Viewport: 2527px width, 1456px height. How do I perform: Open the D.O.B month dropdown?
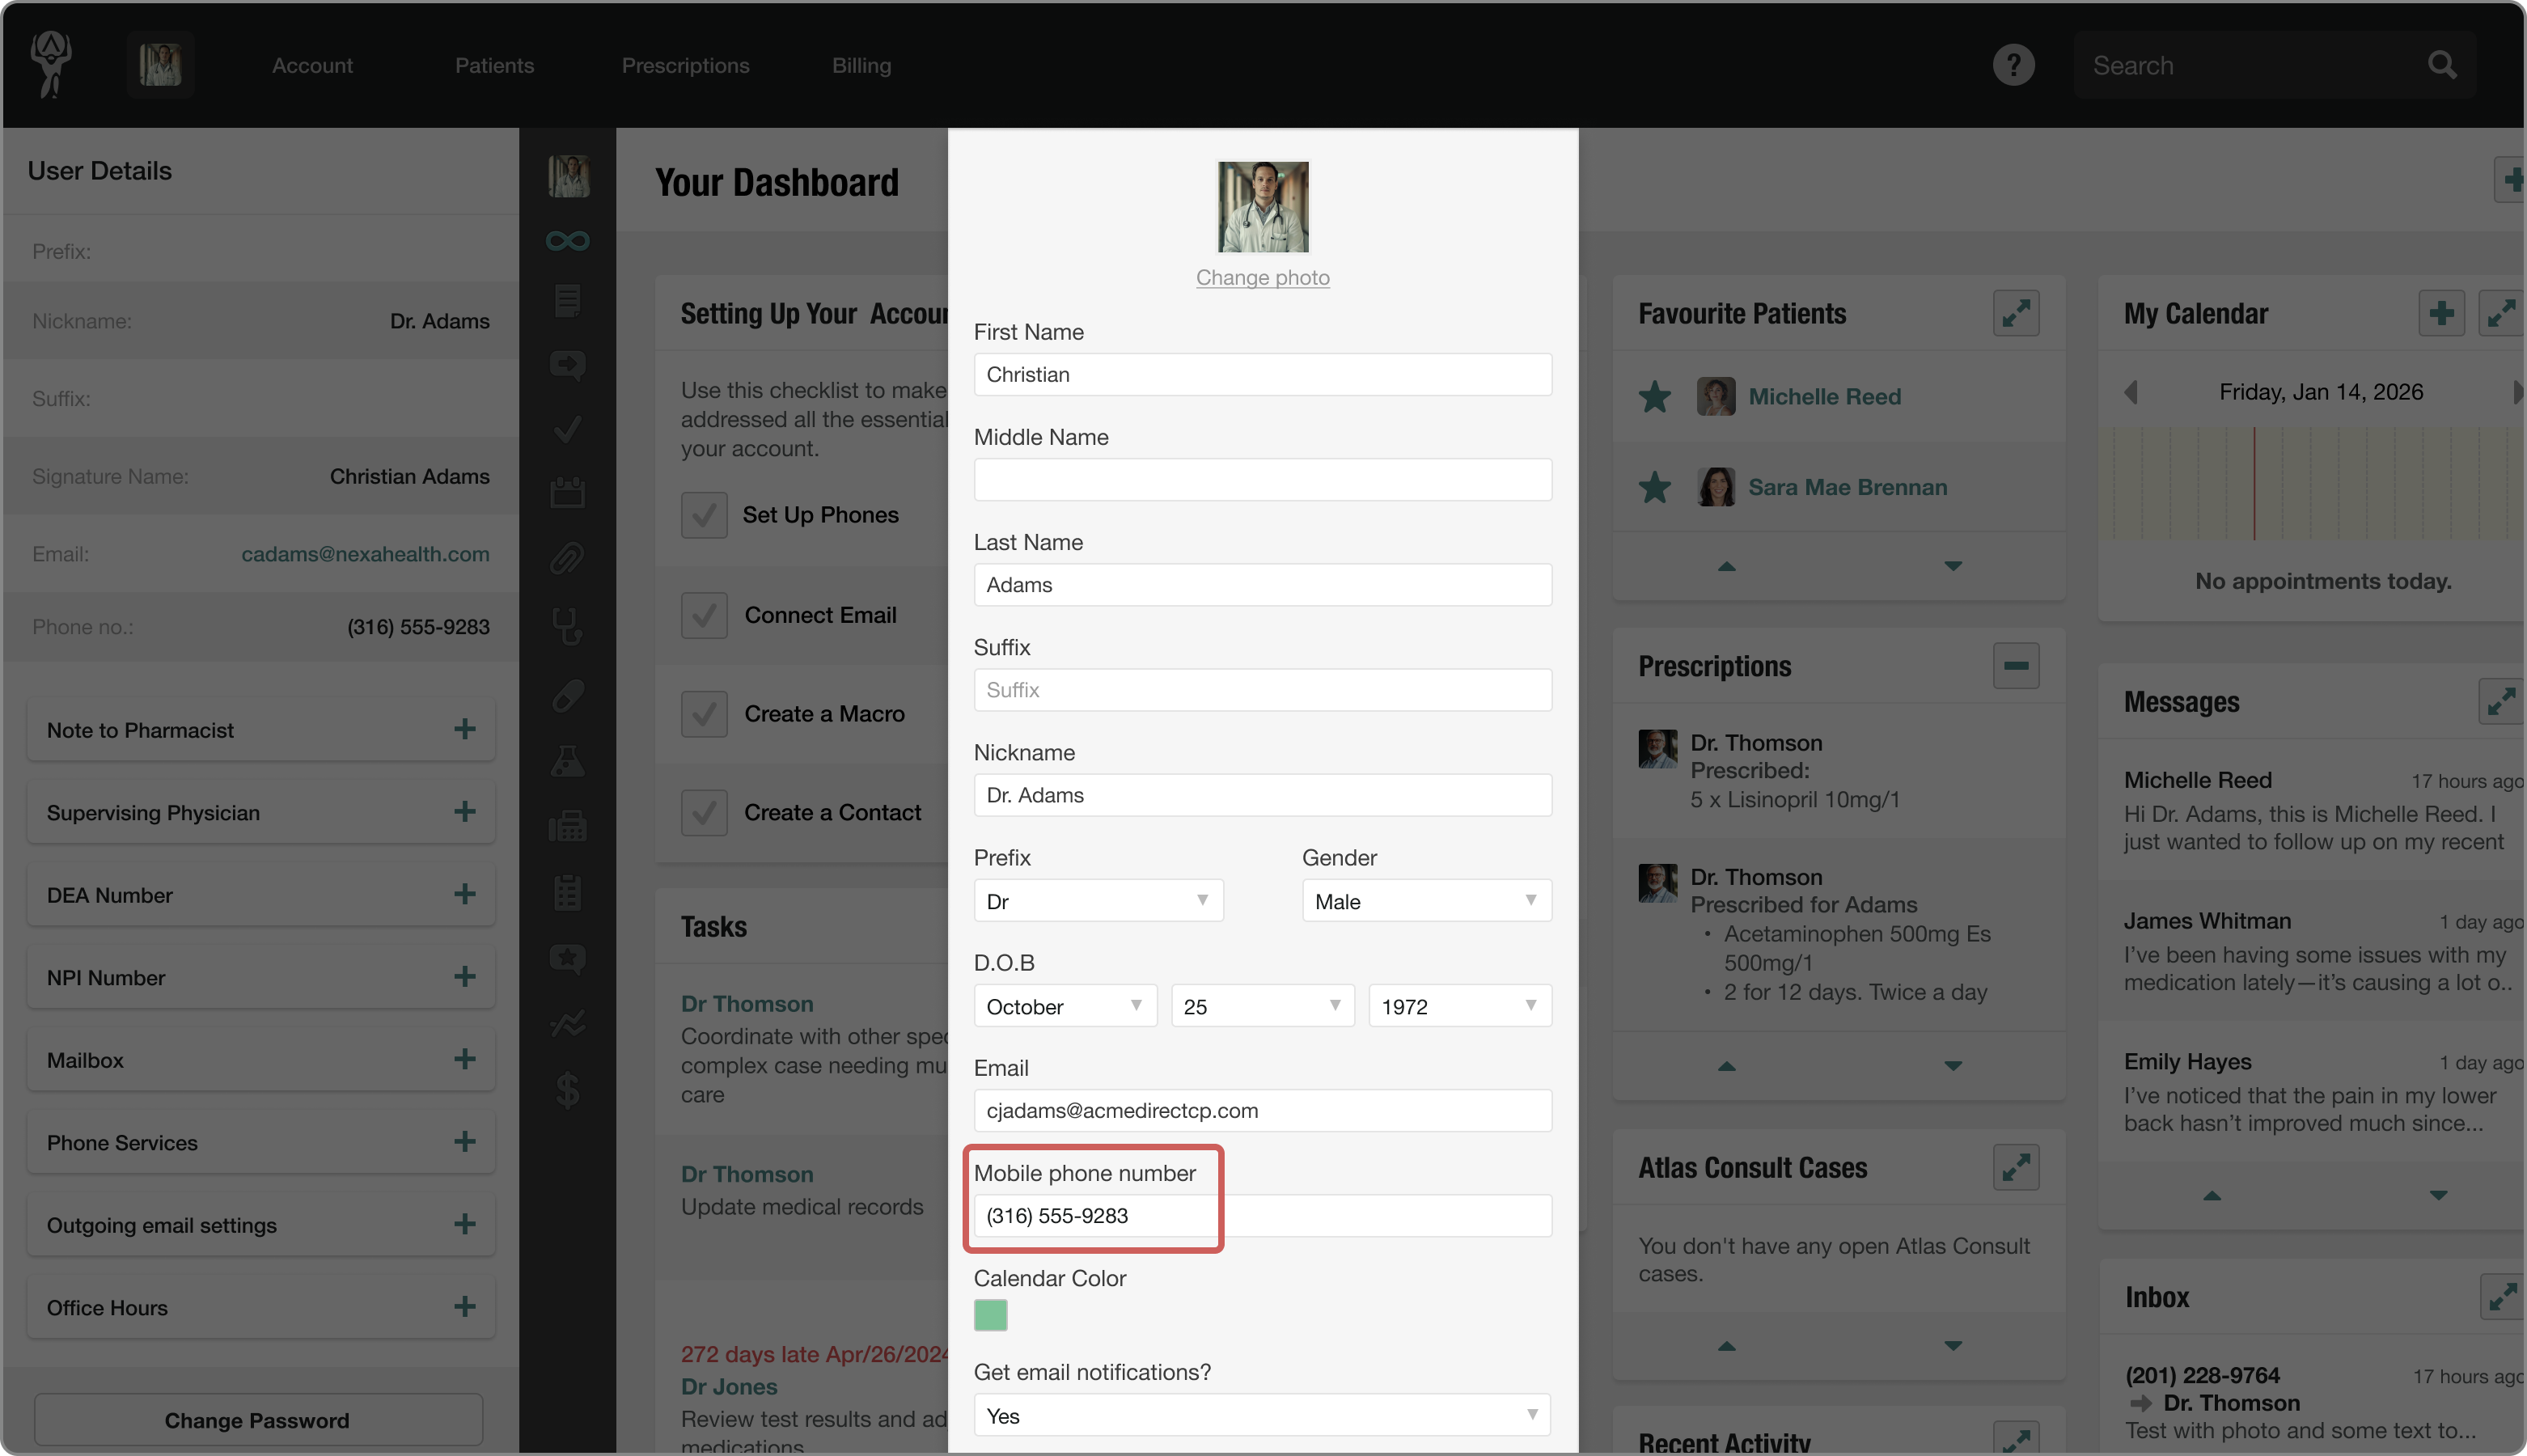pos(1065,1006)
